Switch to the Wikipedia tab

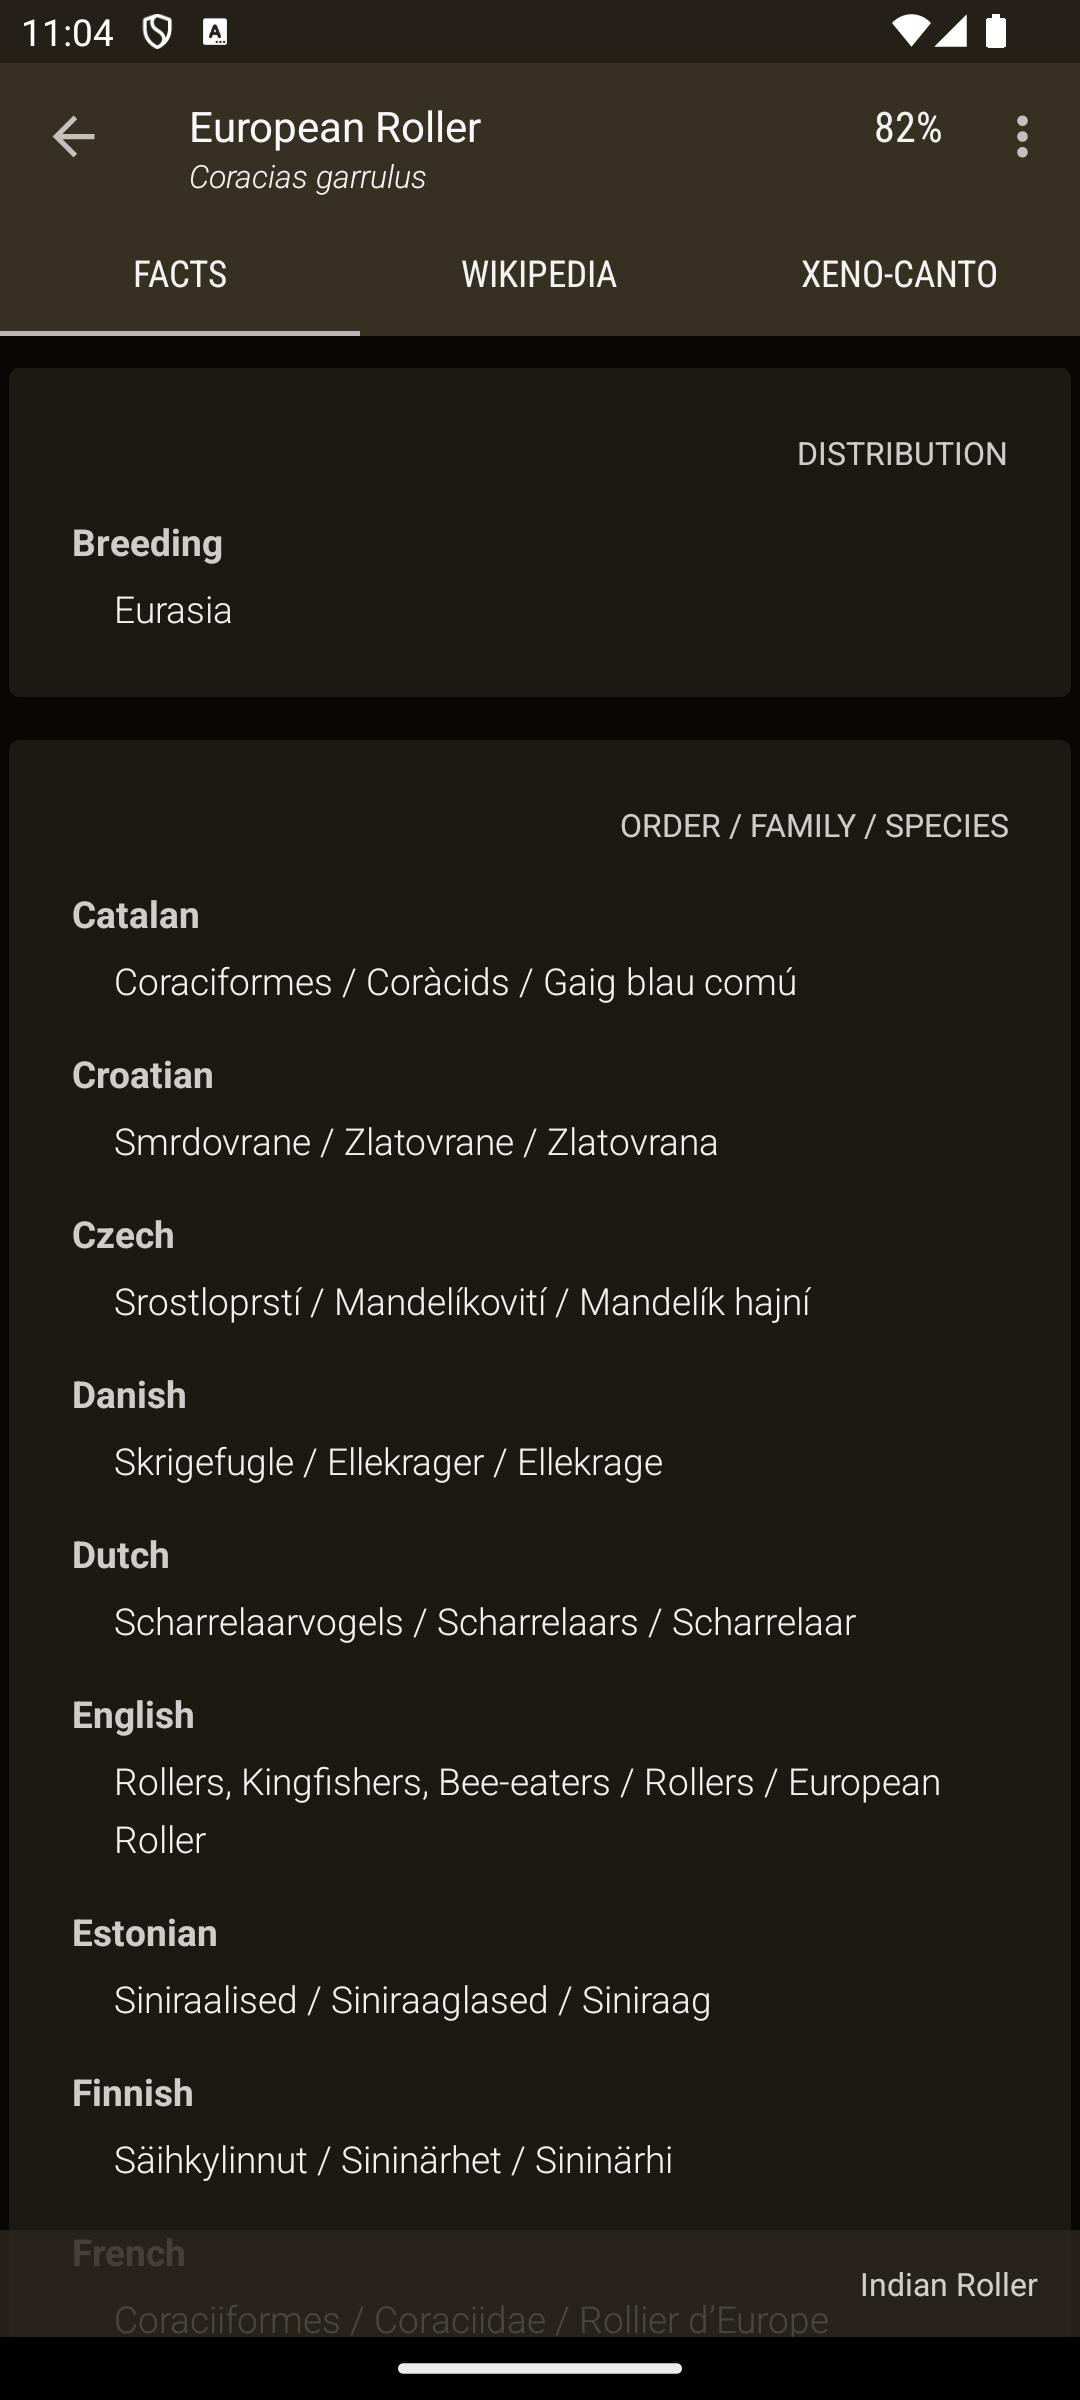539,274
